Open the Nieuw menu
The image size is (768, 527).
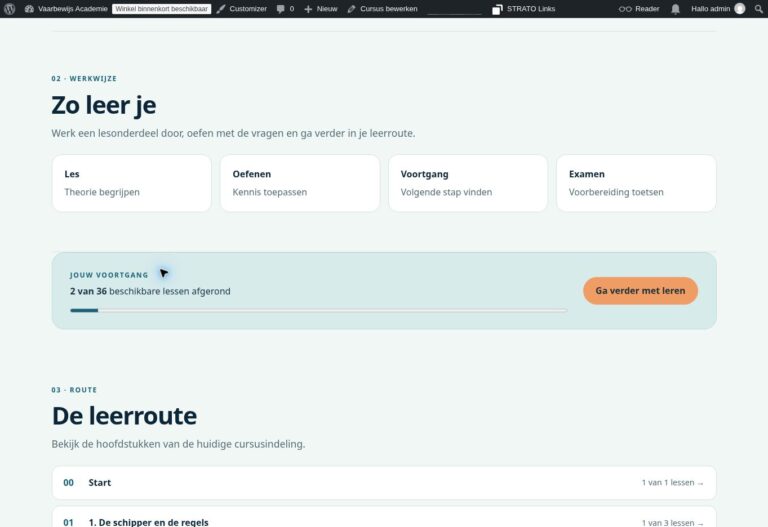pos(327,9)
